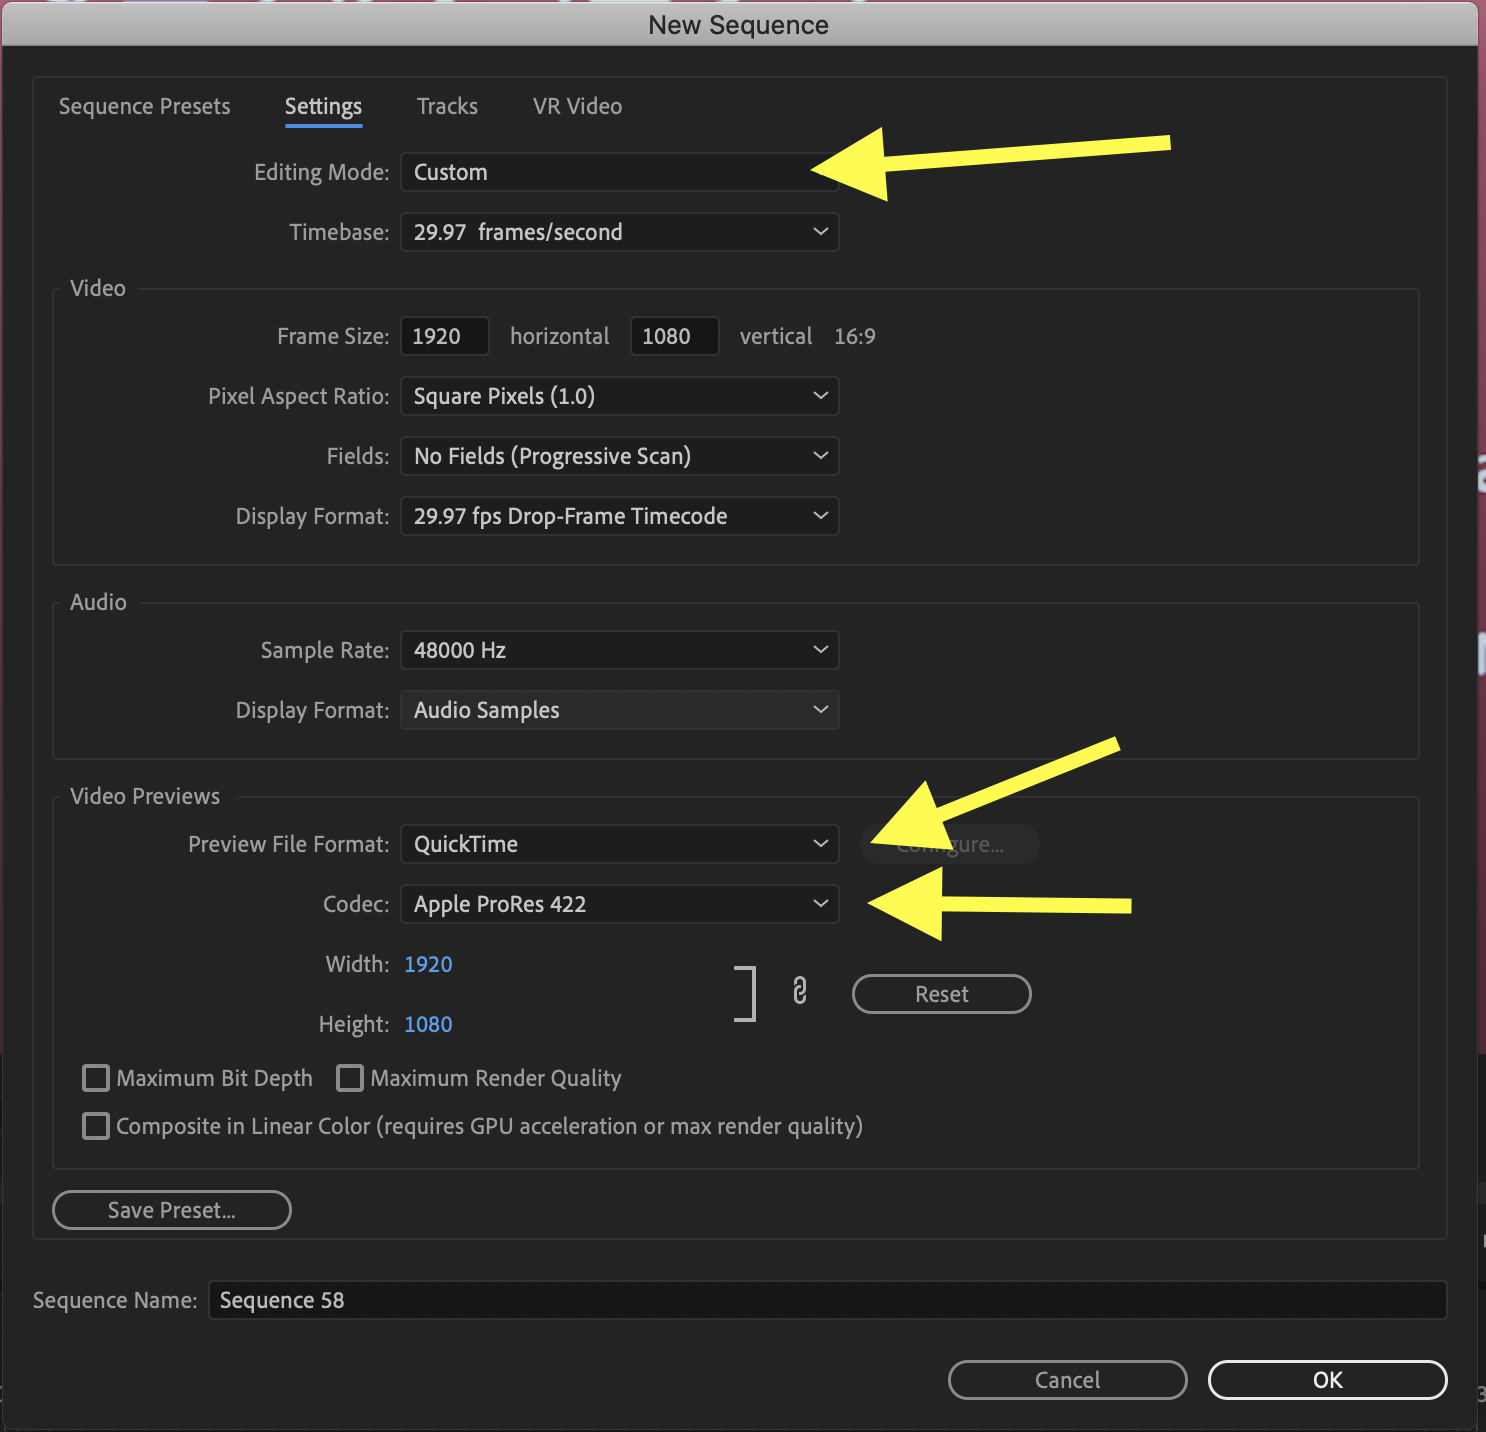Enable Maximum Render Quality
Viewport: 1486px width, 1432px height.
(x=349, y=1078)
